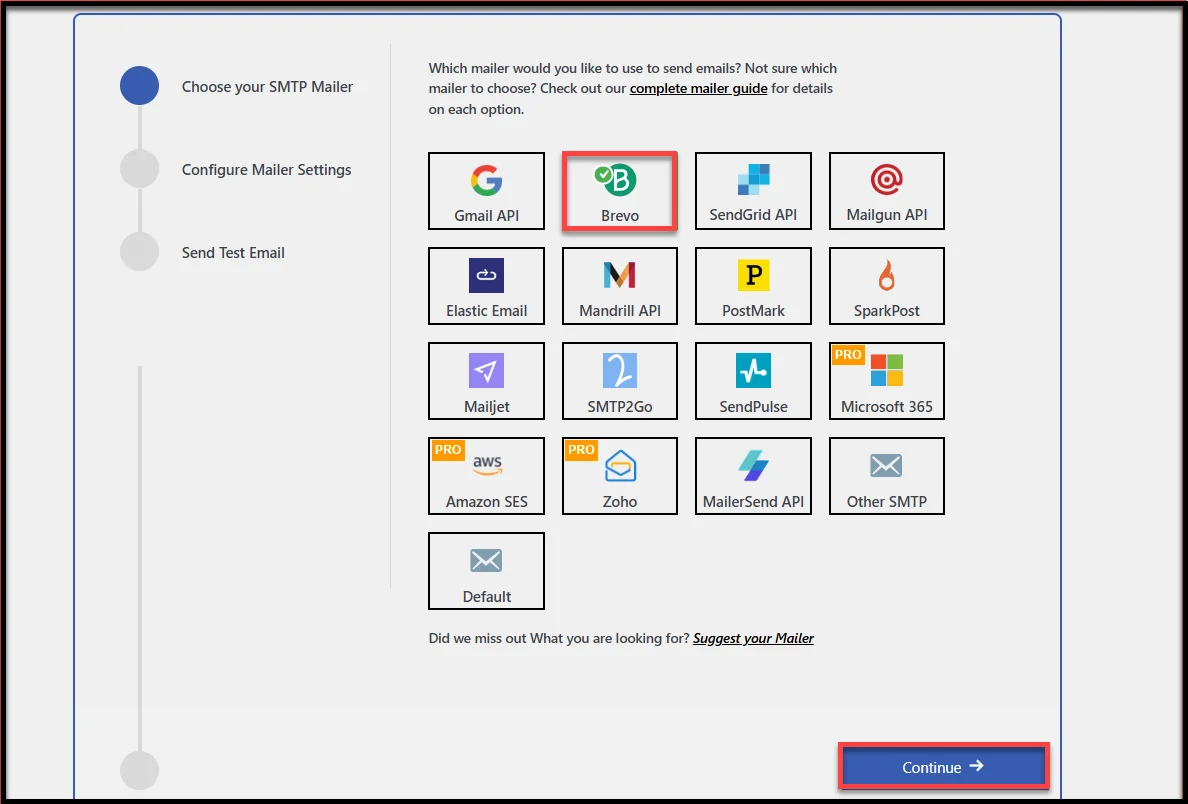This screenshot has width=1188, height=804.
Task: Choose Mandrill API mailer
Action: pos(620,286)
